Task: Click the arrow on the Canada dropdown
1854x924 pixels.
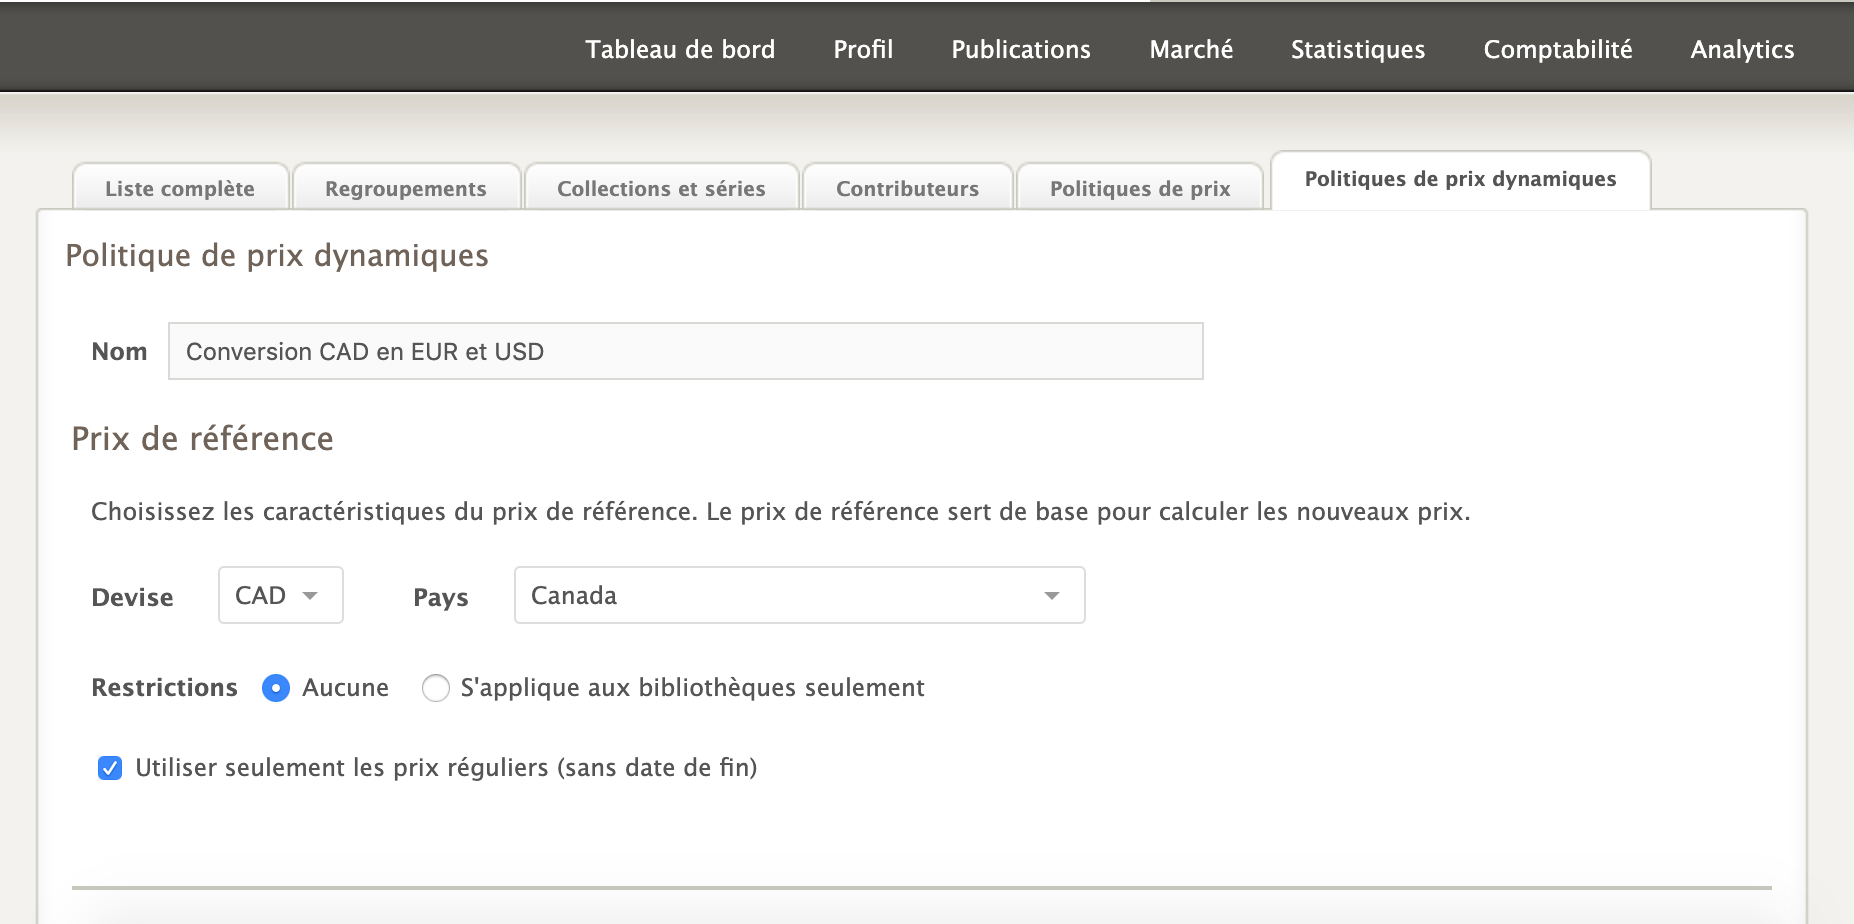Action: [1051, 596]
